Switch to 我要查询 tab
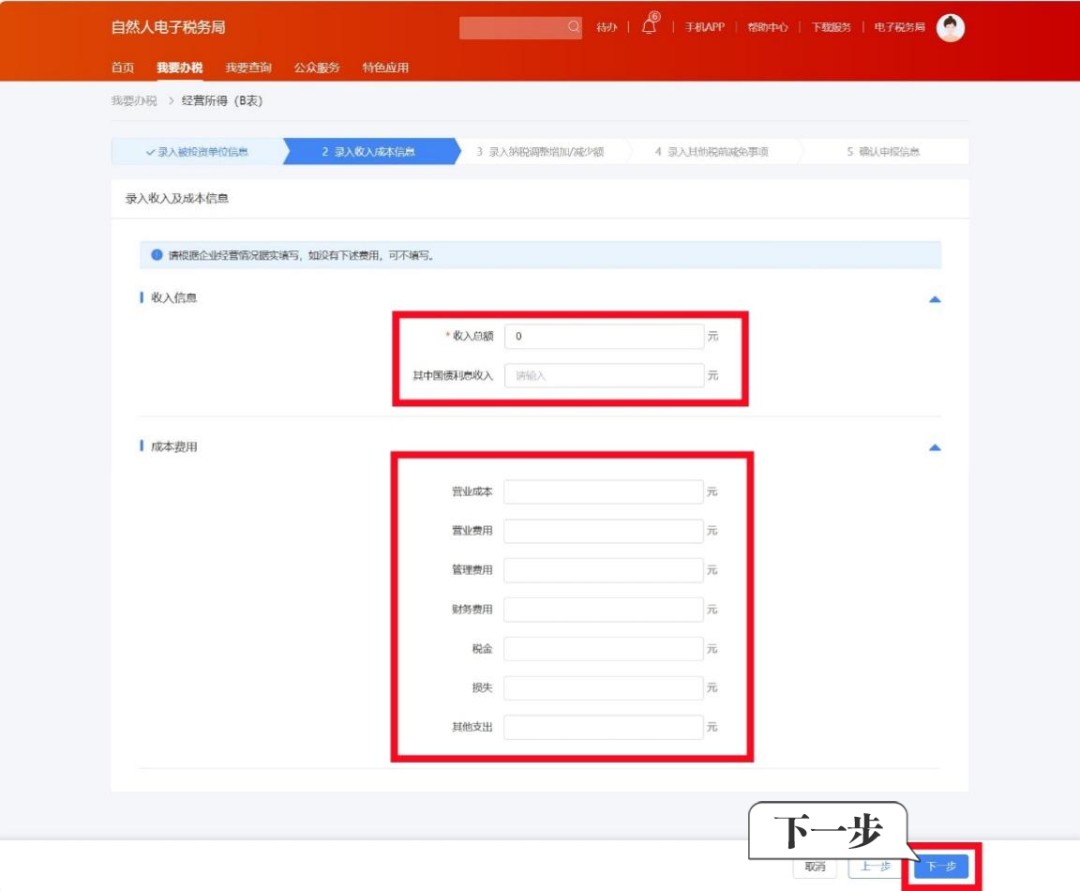 tap(248, 68)
